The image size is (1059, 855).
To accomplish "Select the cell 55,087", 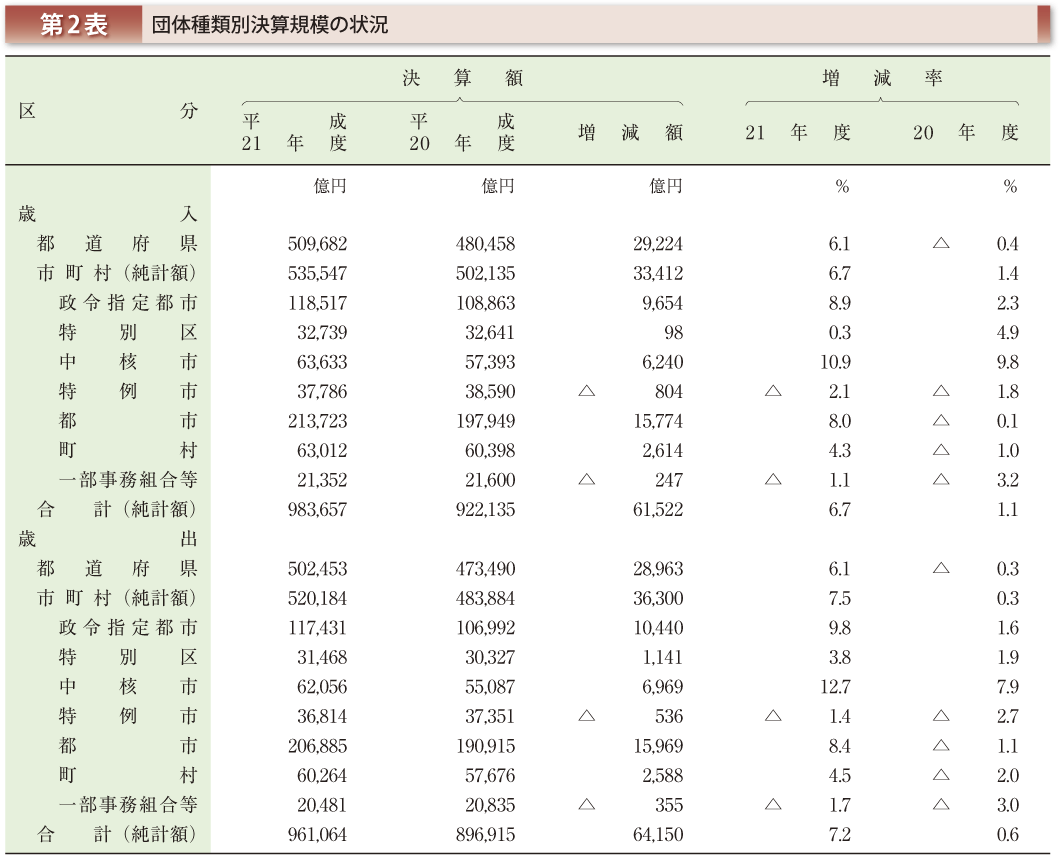I will click(x=490, y=687).
